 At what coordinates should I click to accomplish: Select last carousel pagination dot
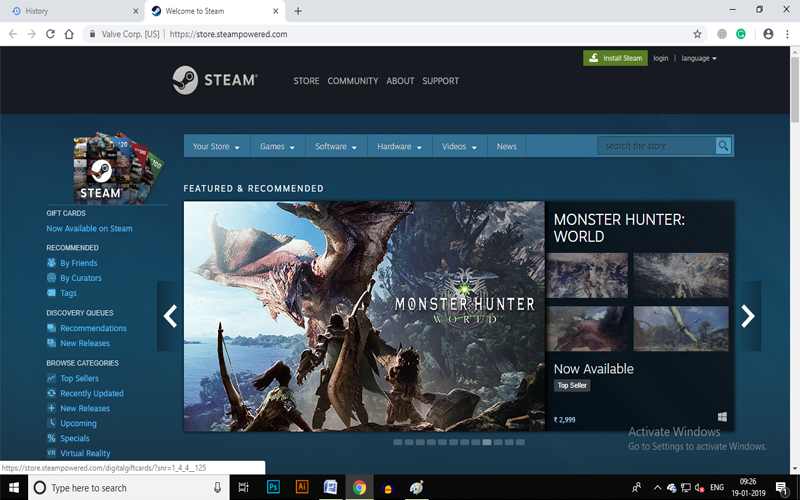coord(520,442)
